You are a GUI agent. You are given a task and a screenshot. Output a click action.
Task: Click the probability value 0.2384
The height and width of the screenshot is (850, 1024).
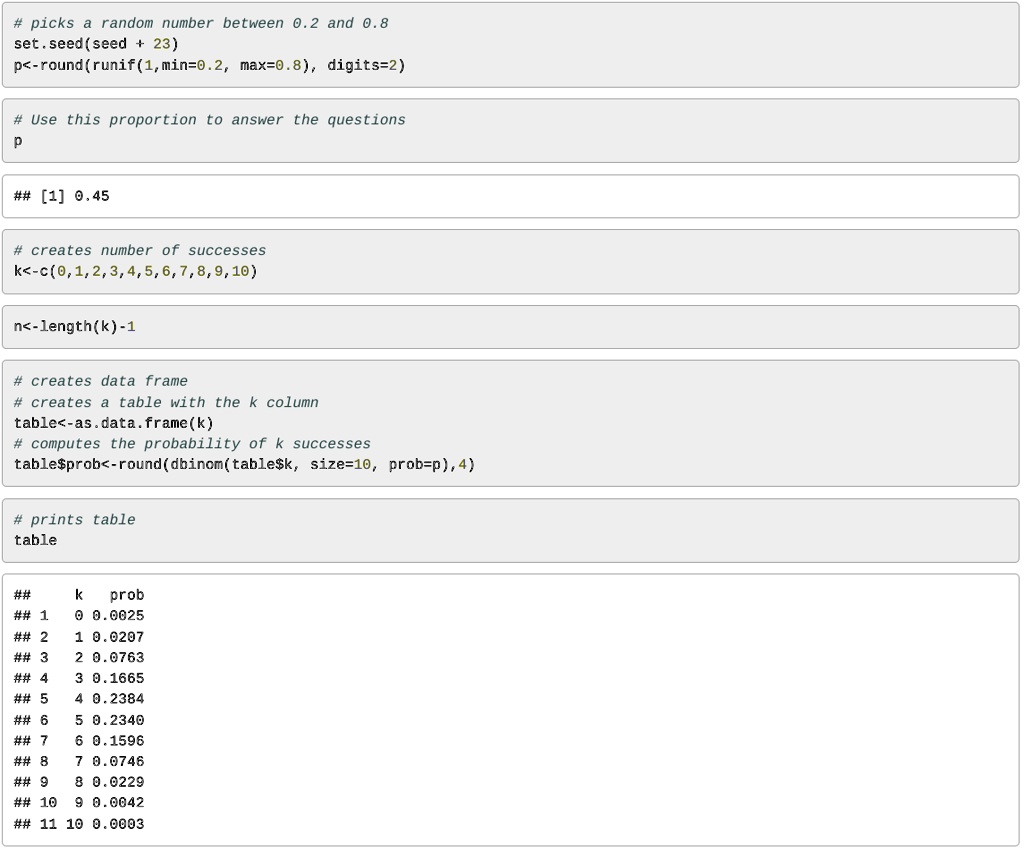point(118,699)
